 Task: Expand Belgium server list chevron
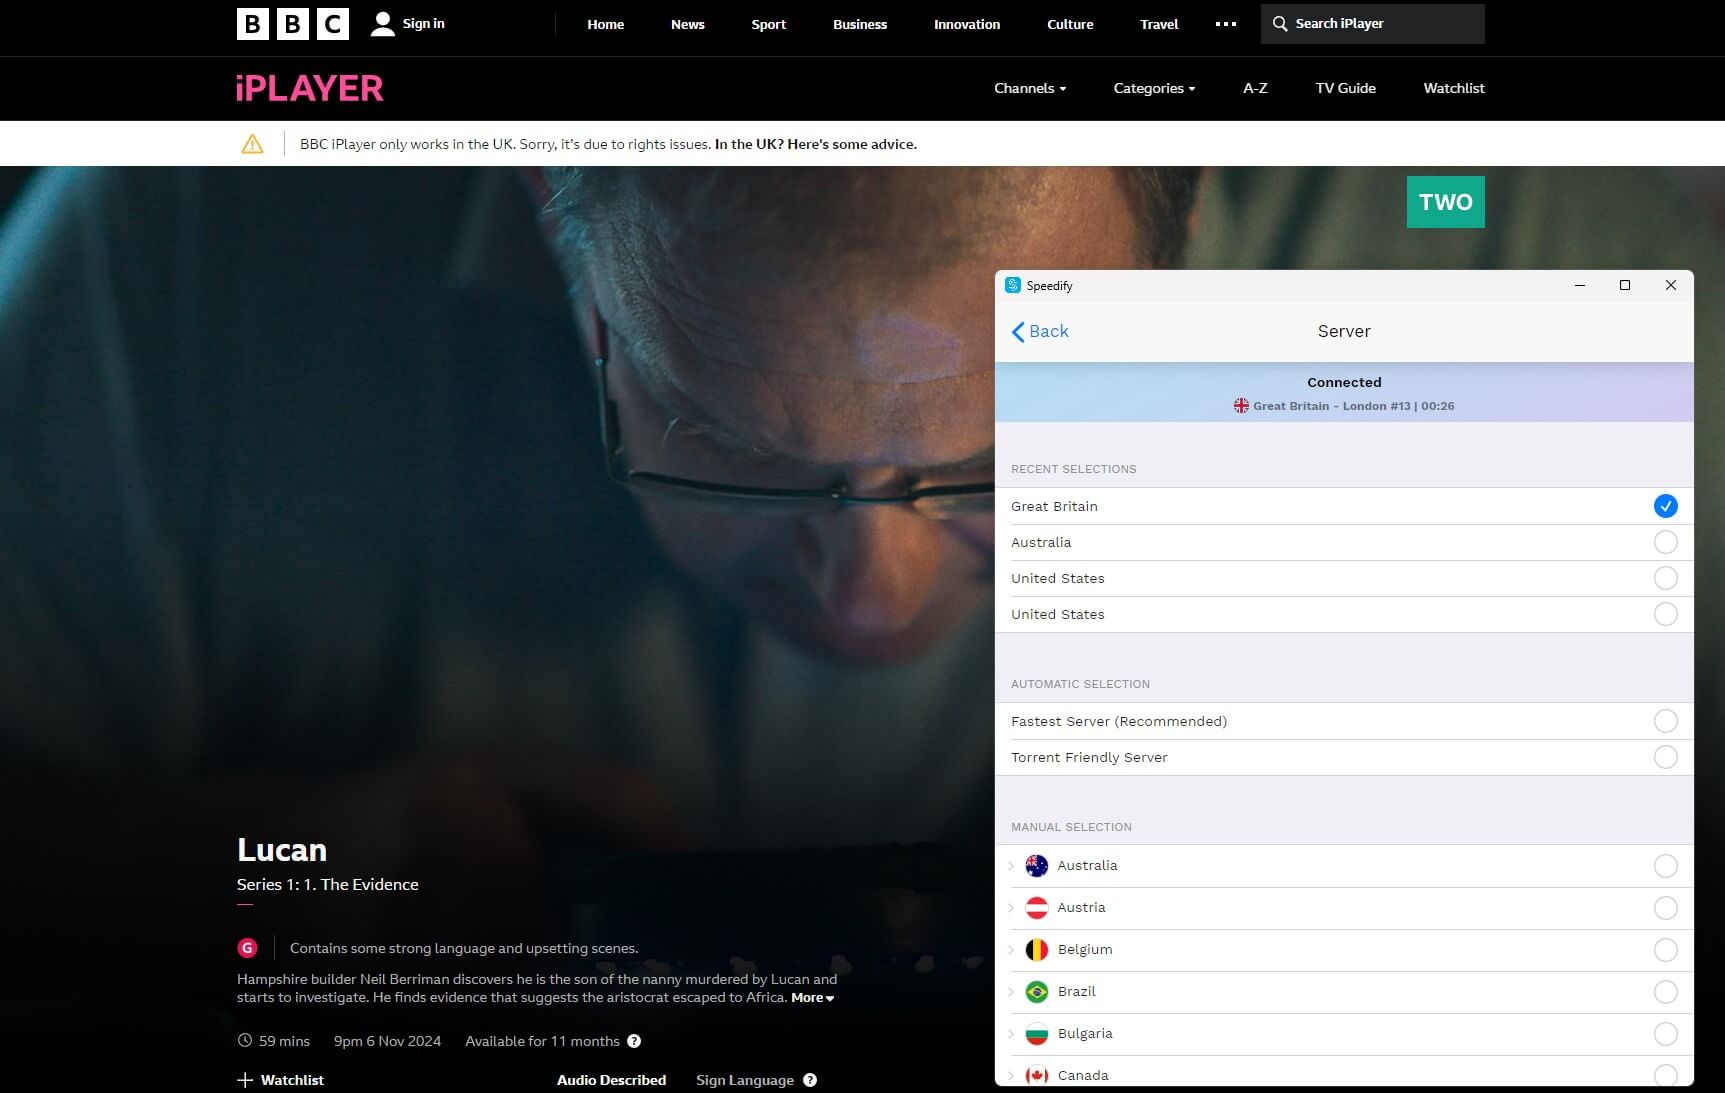coord(1011,950)
